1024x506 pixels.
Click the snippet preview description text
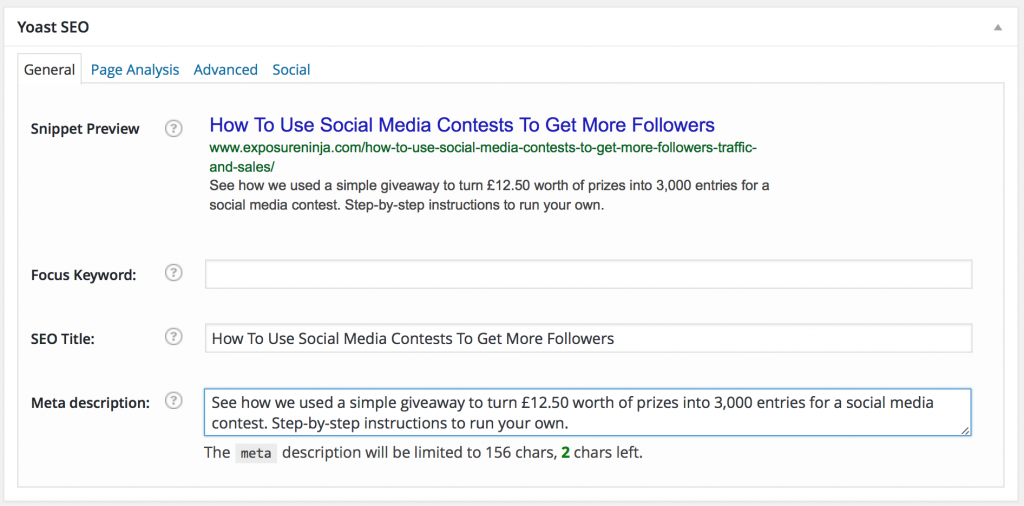488,195
